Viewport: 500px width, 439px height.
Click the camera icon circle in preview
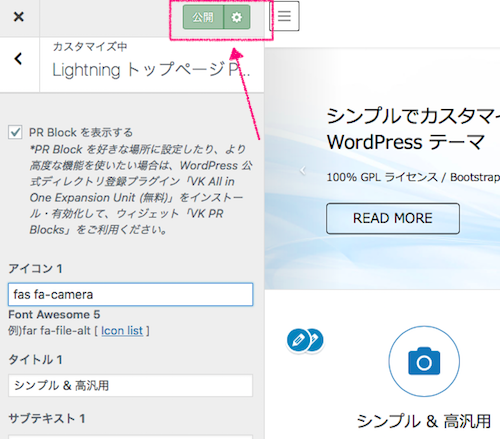tap(424, 361)
